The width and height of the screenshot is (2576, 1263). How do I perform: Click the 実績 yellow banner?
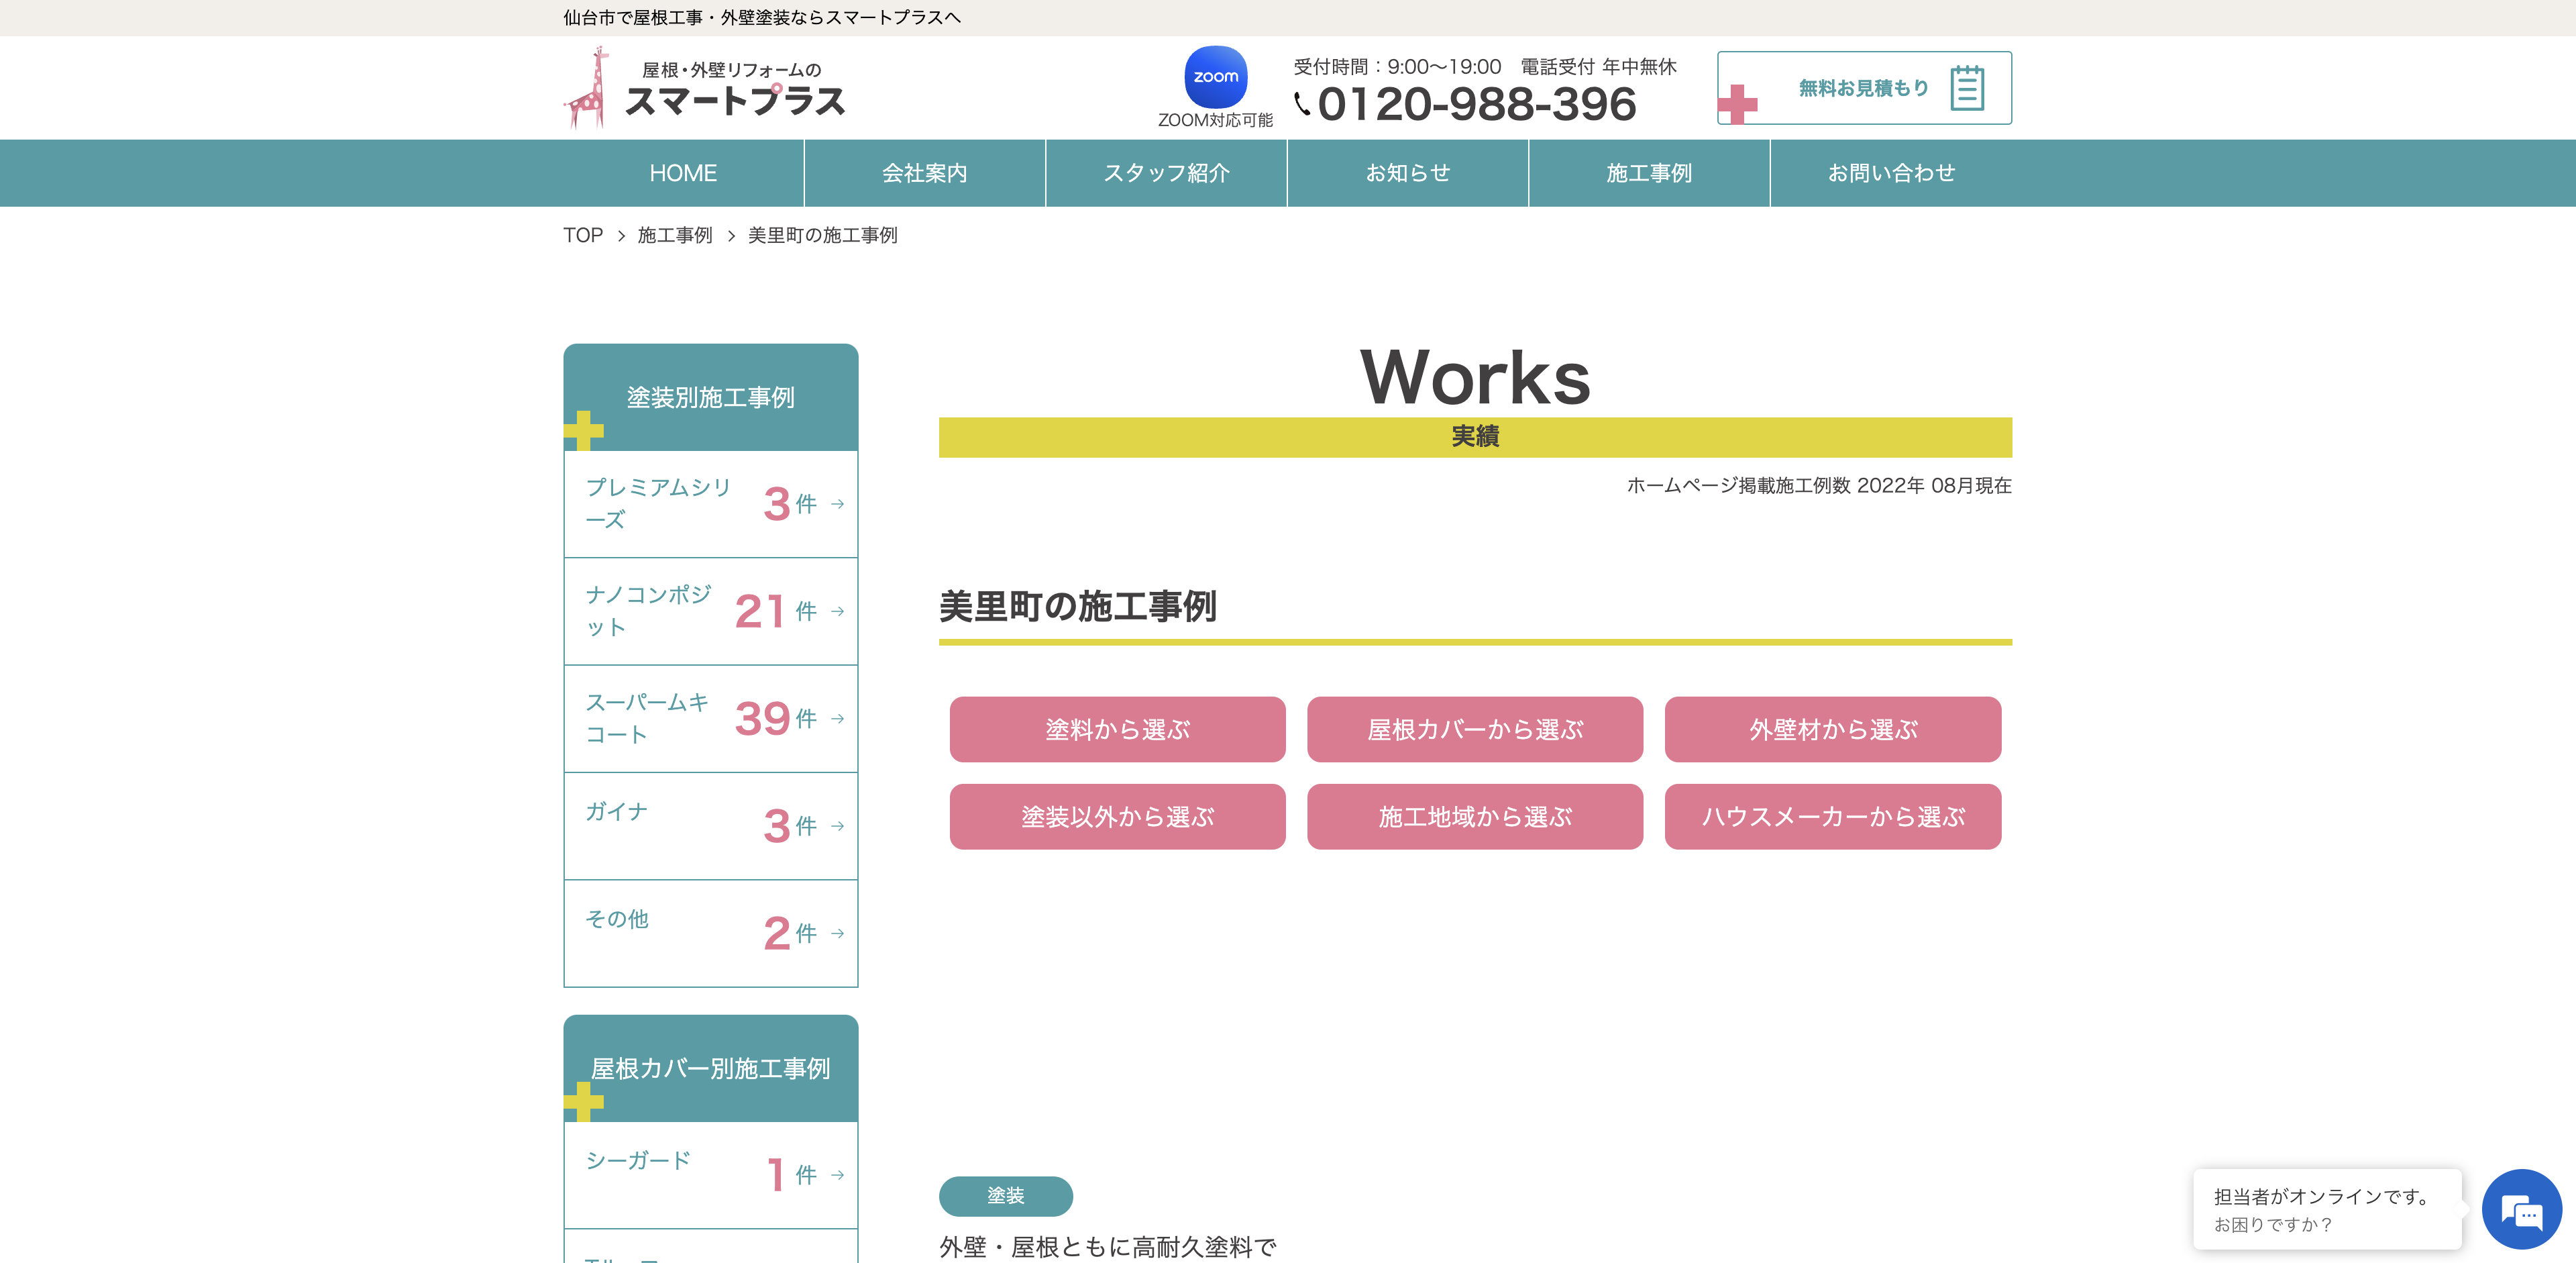tap(1475, 437)
